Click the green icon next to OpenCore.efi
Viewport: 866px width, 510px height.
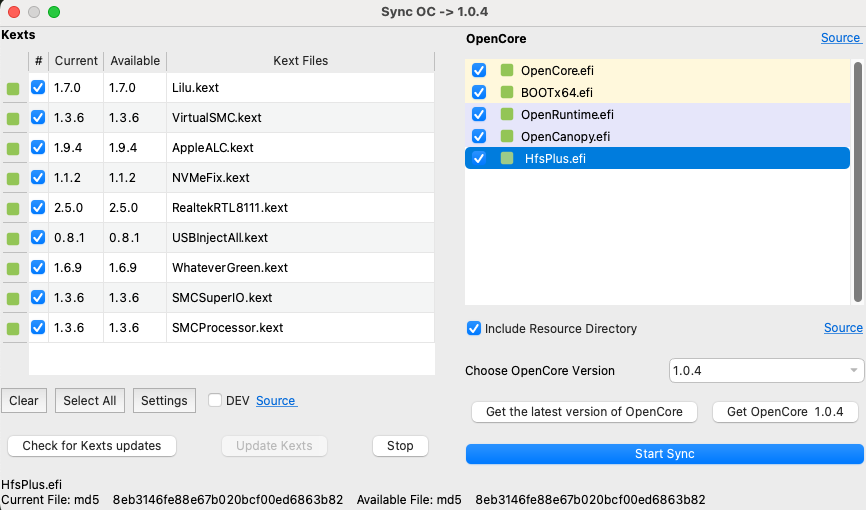coord(507,71)
